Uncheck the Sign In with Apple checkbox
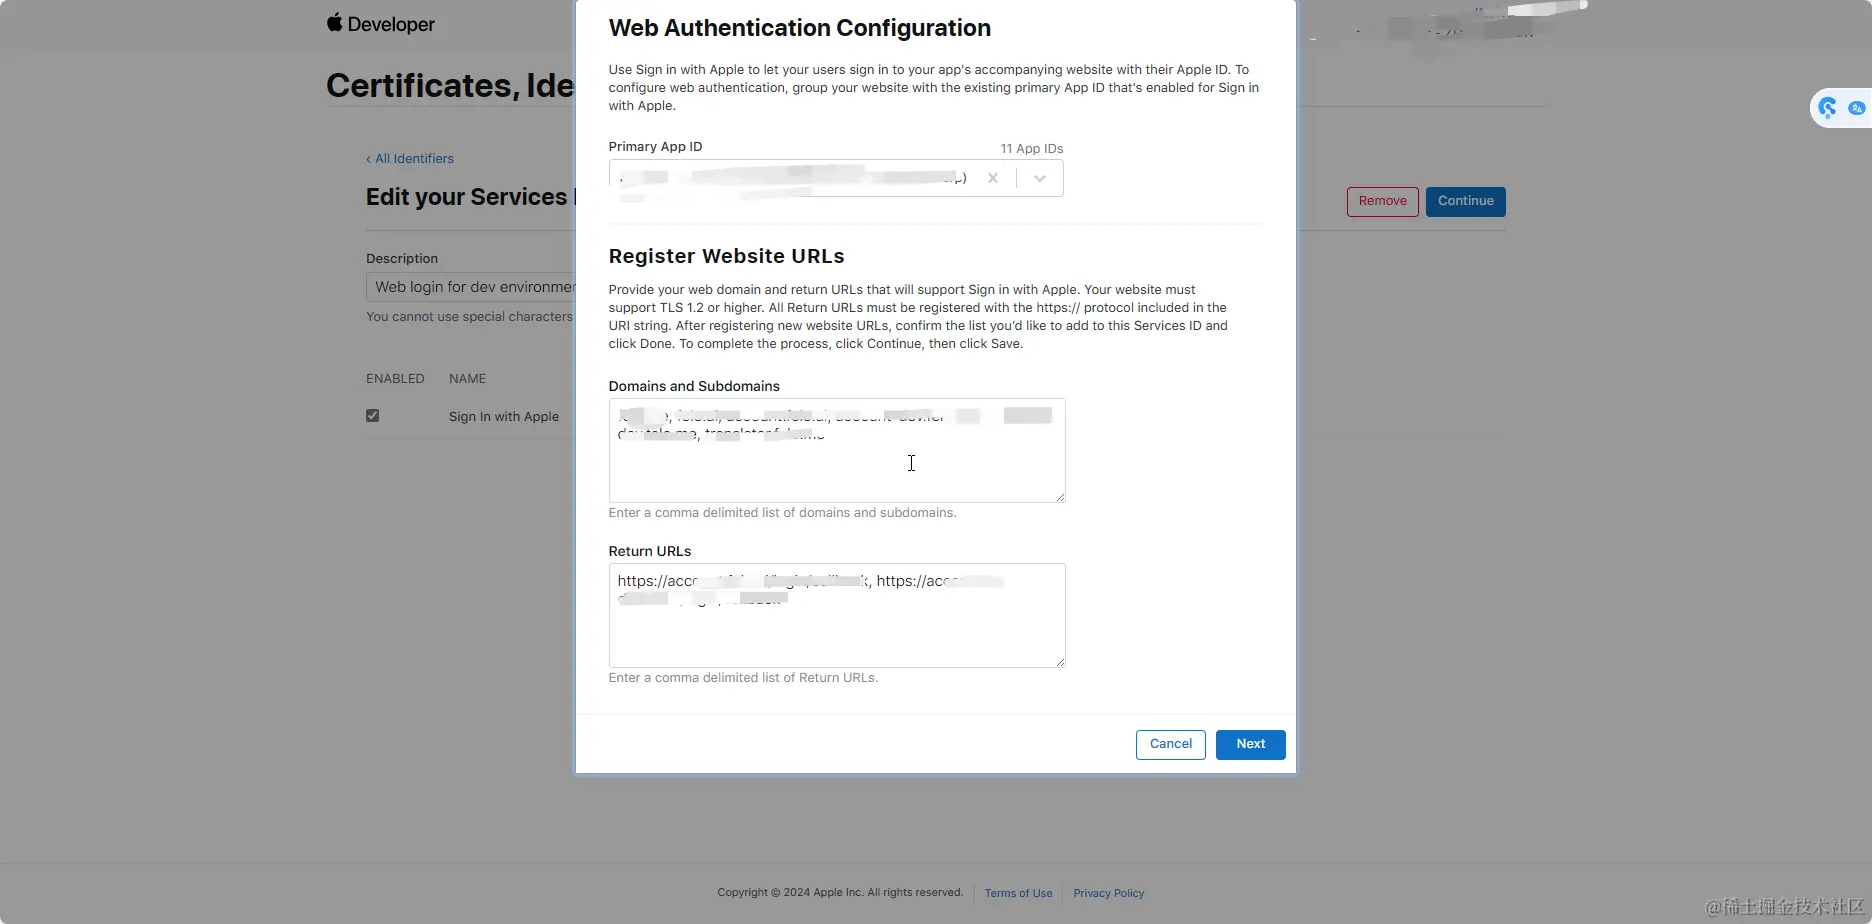This screenshot has height=924, width=1872. [x=372, y=416]
